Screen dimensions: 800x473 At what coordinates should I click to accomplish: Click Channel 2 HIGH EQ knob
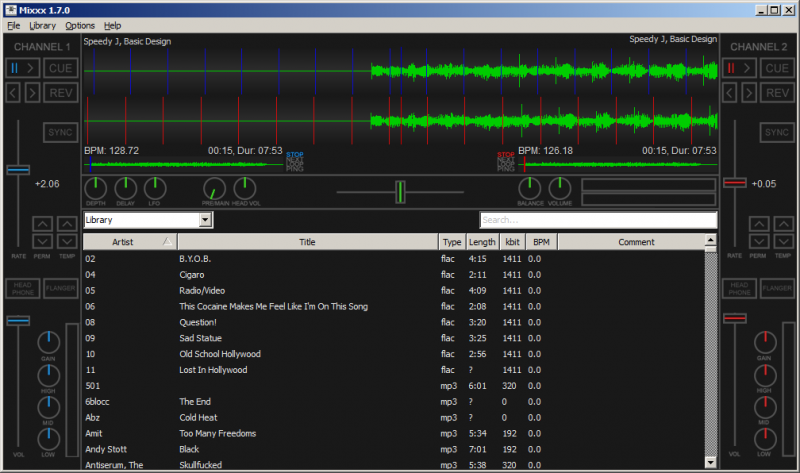[x=765, y=376]
